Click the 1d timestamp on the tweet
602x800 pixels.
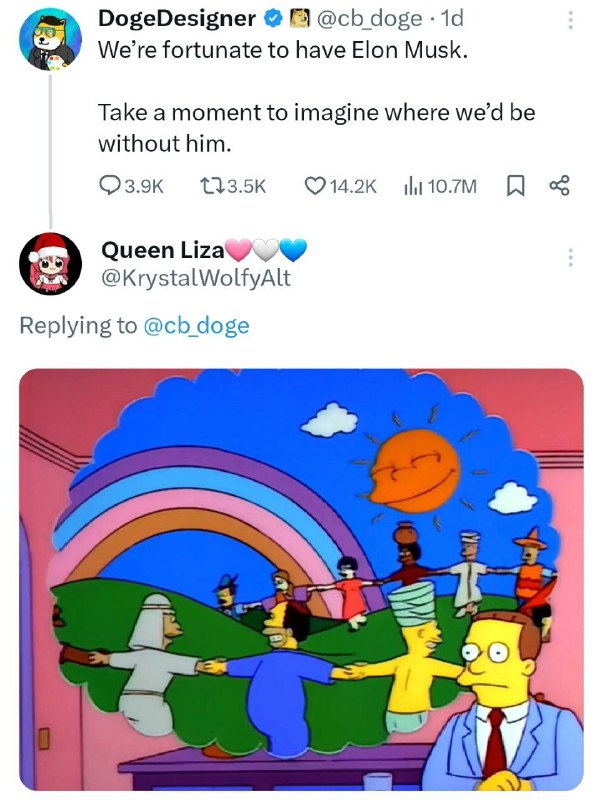click(x=452, y=19)
